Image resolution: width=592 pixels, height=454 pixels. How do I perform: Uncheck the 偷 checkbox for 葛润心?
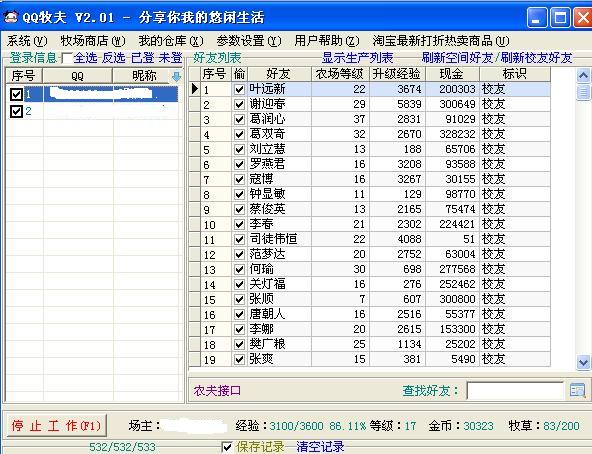(239, 119)
